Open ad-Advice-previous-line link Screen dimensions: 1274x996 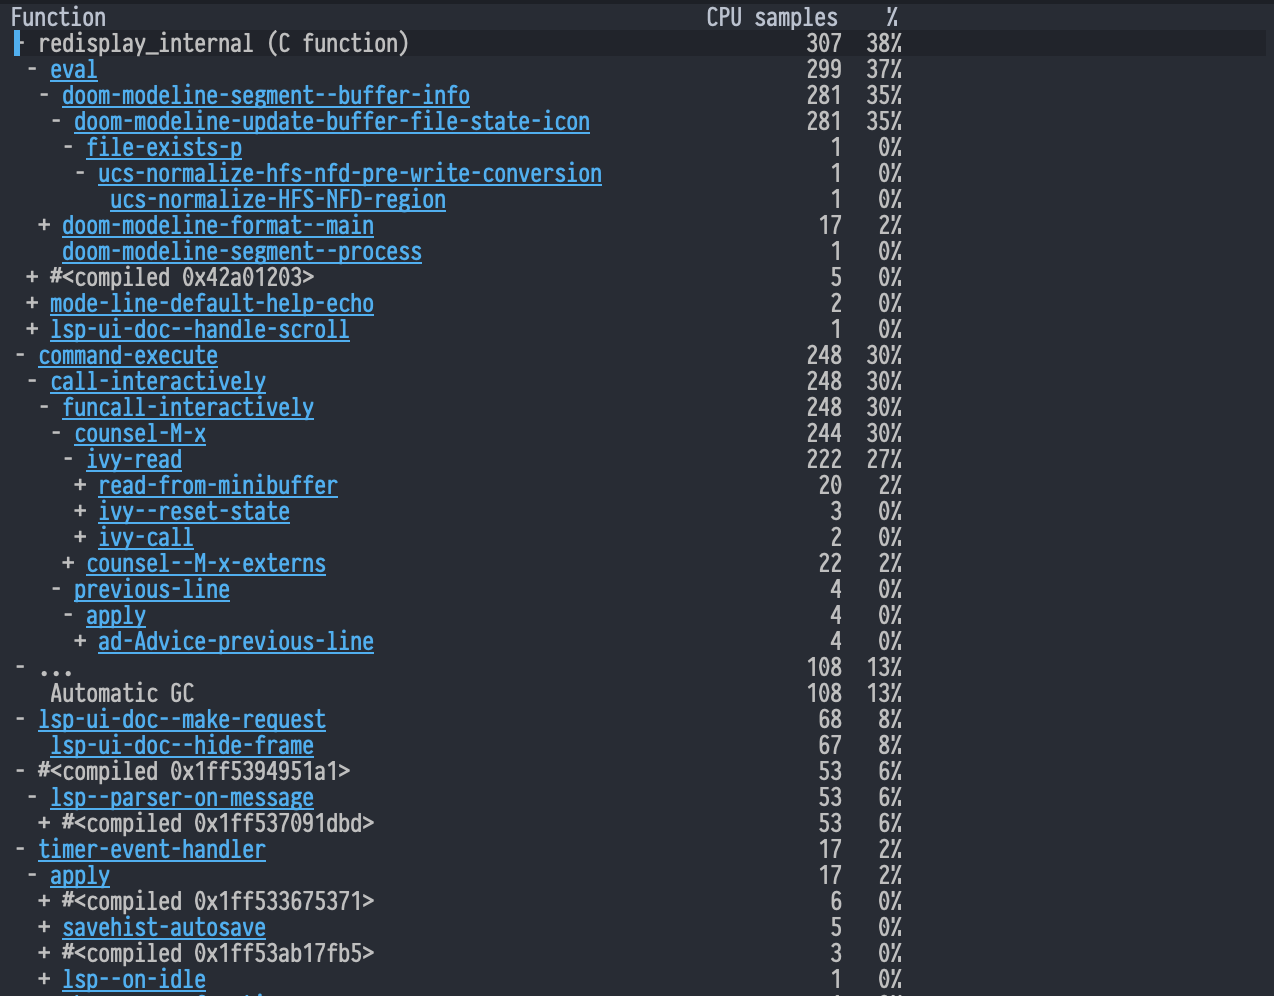236,641
